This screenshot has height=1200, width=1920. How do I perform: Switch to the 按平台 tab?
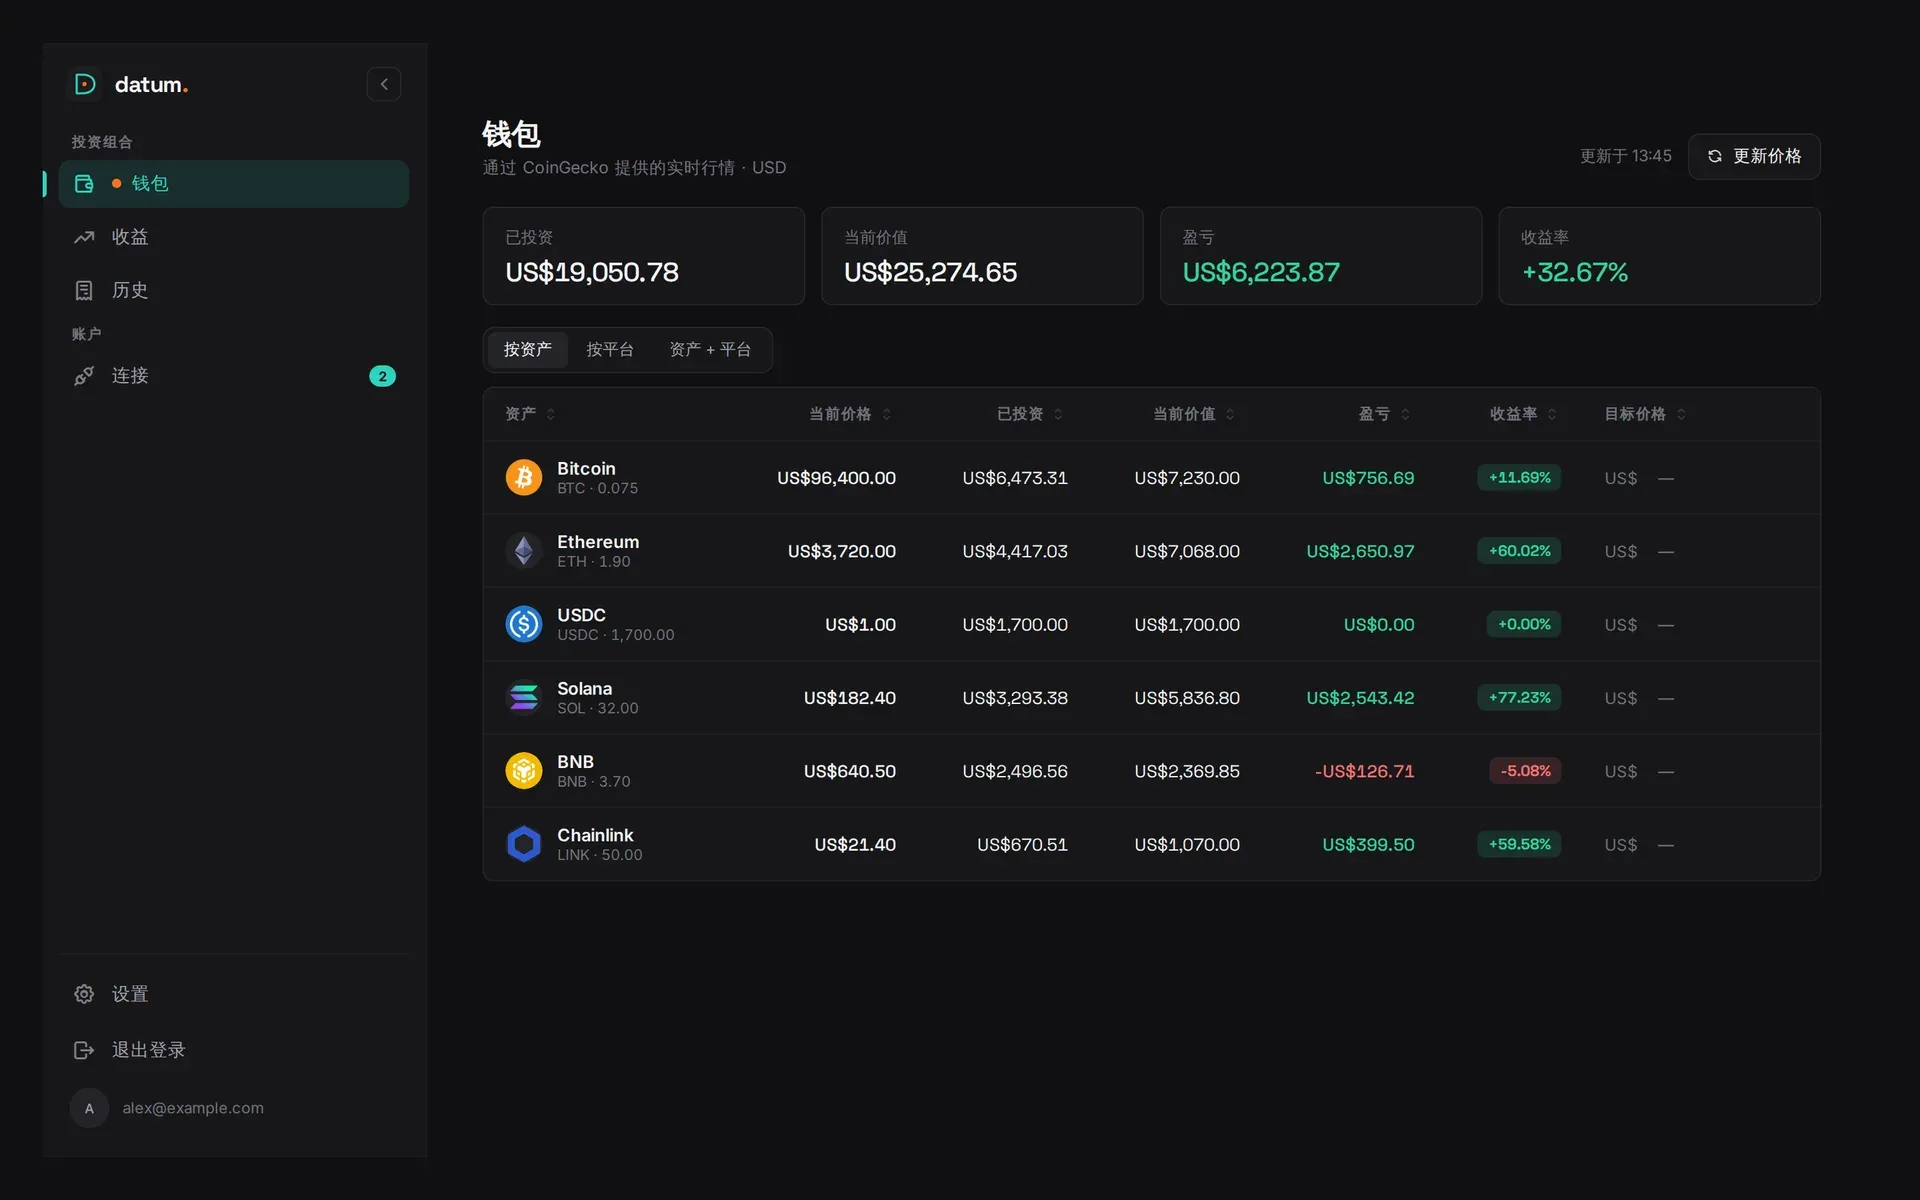click(x=610, y=349)
